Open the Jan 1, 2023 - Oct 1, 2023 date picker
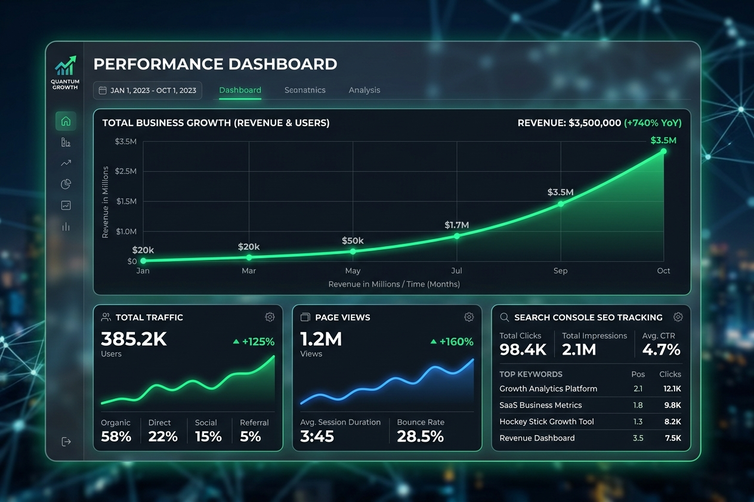754x502 pixels. [148, 90]
